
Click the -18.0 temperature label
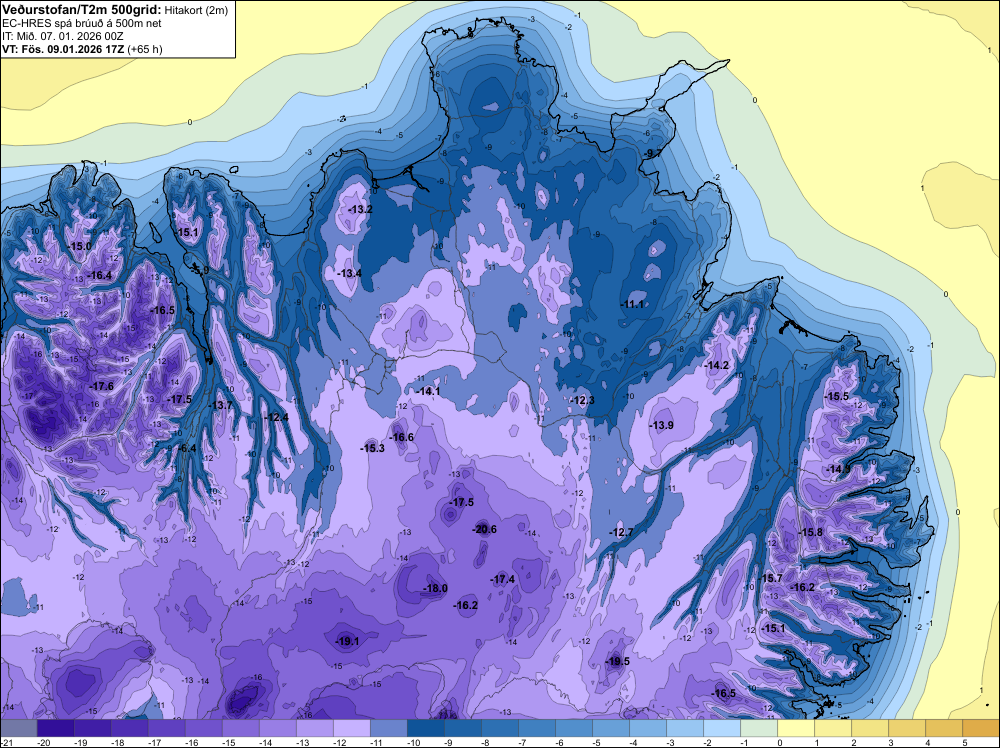pos(436,589)
